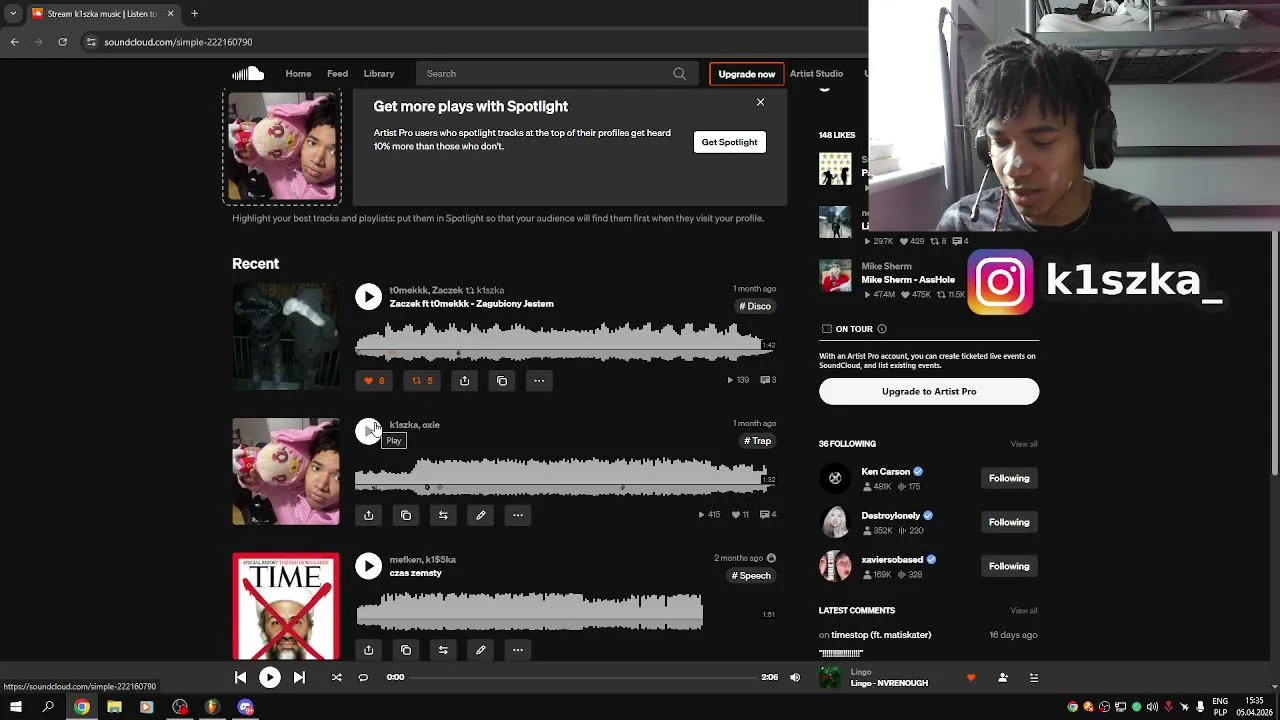
Task: Open Windows taskbar search
Action: (48, 707)
